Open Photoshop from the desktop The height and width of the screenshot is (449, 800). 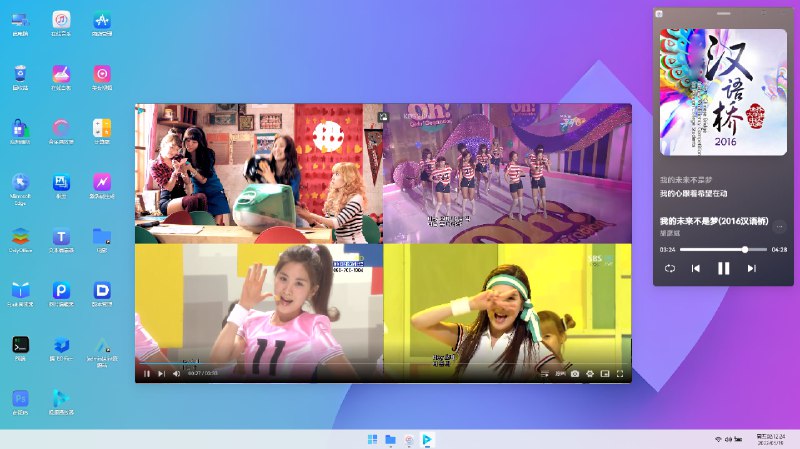[20, 399]
